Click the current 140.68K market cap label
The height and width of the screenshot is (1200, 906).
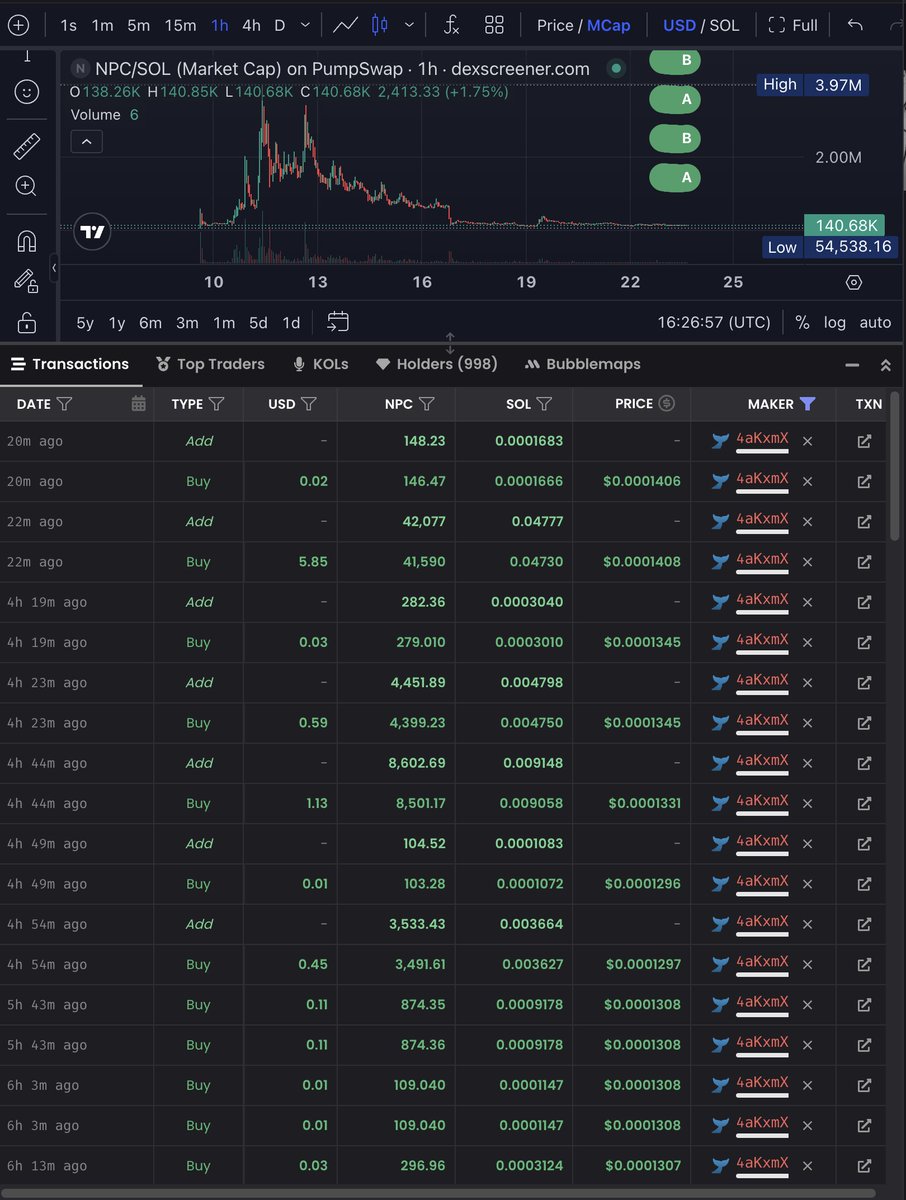click(x=847, y=225)
